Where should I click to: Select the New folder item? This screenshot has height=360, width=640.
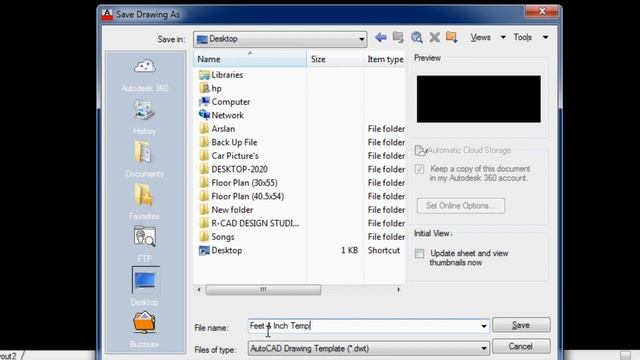point(226,209)
